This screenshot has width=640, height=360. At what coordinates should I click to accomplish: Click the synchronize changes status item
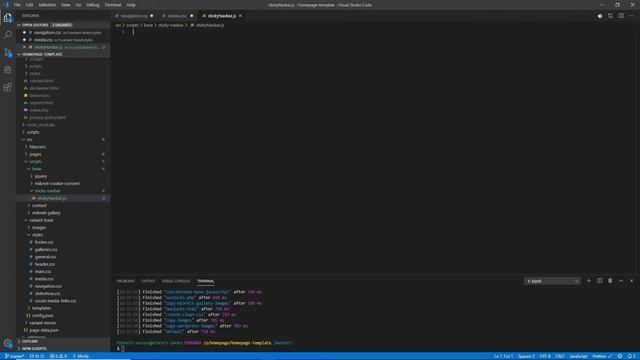[37, 356]
